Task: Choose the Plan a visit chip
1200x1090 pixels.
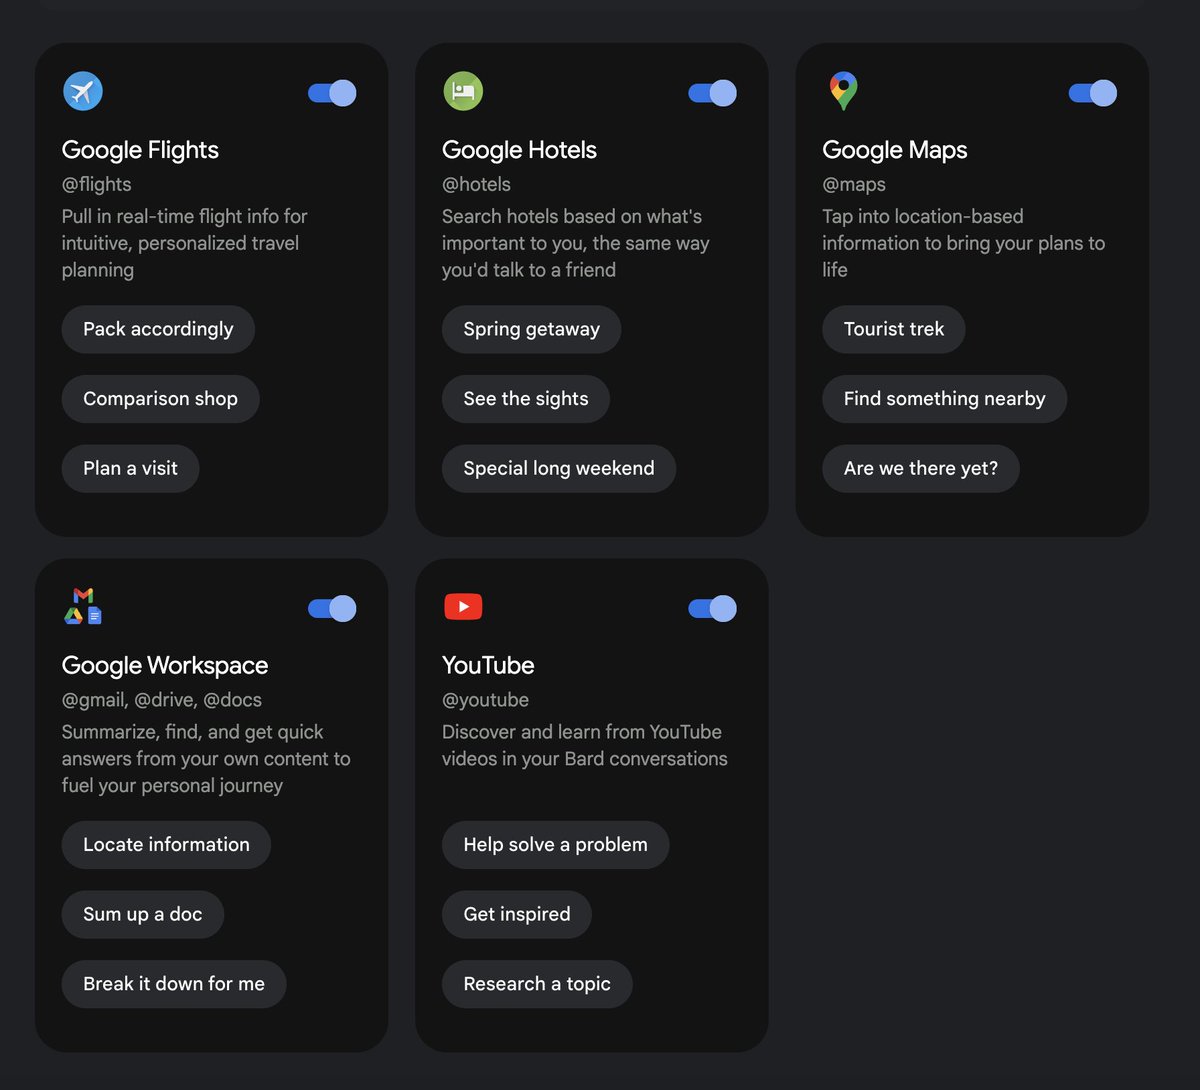Action: click(x=130, y=468)
